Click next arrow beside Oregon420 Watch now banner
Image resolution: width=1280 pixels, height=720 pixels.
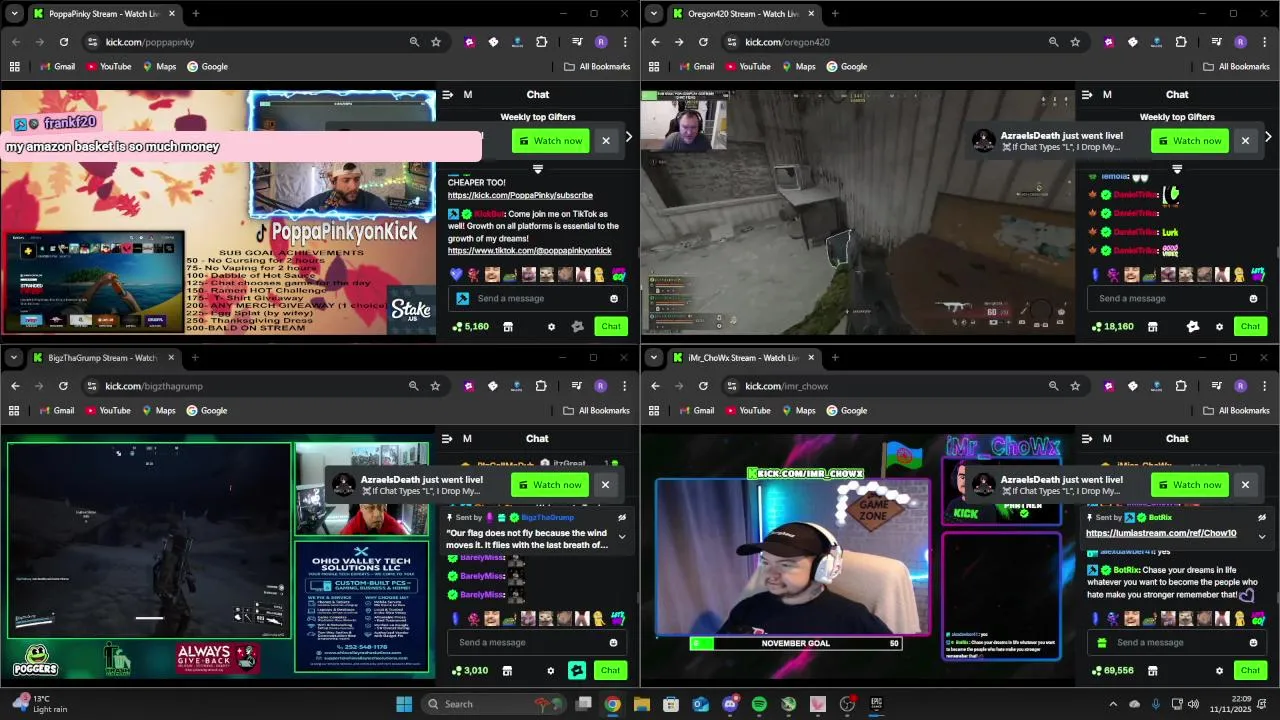point(1268,136)
